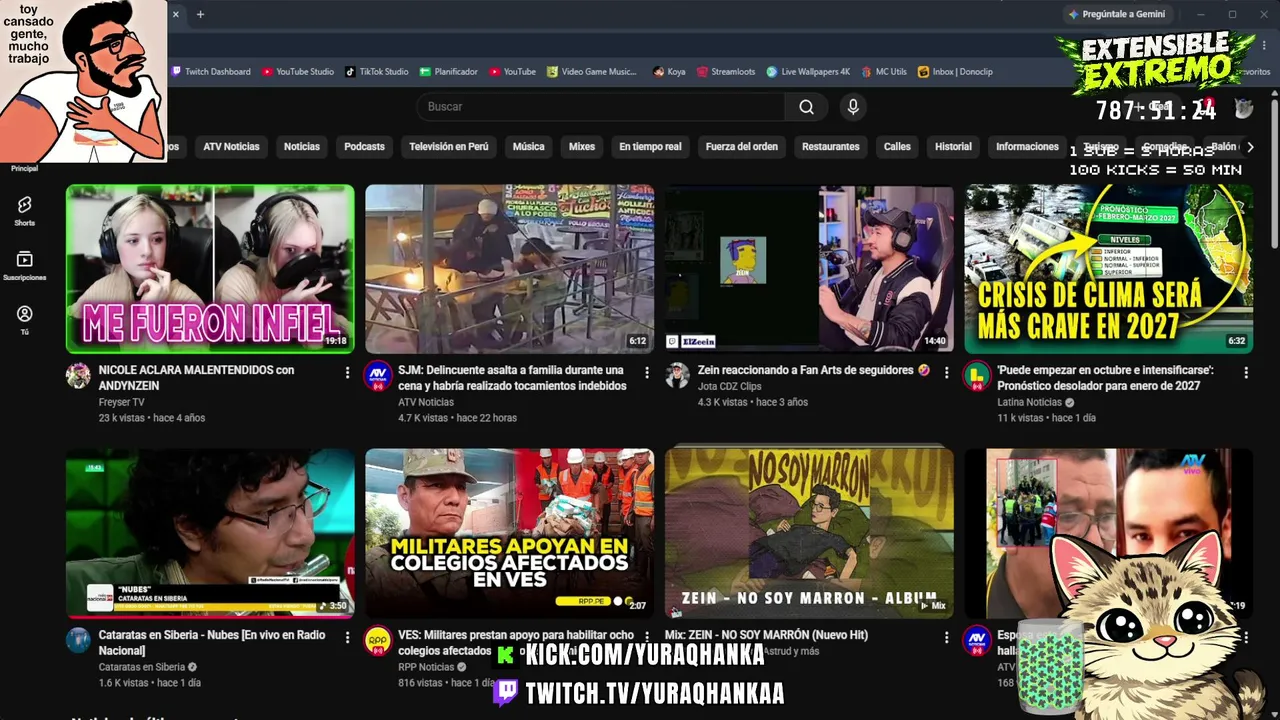The width and height of the screenshot is (1280, 720).
Task: Open the Video Game Music bookmark
Action: click(592, 72)
